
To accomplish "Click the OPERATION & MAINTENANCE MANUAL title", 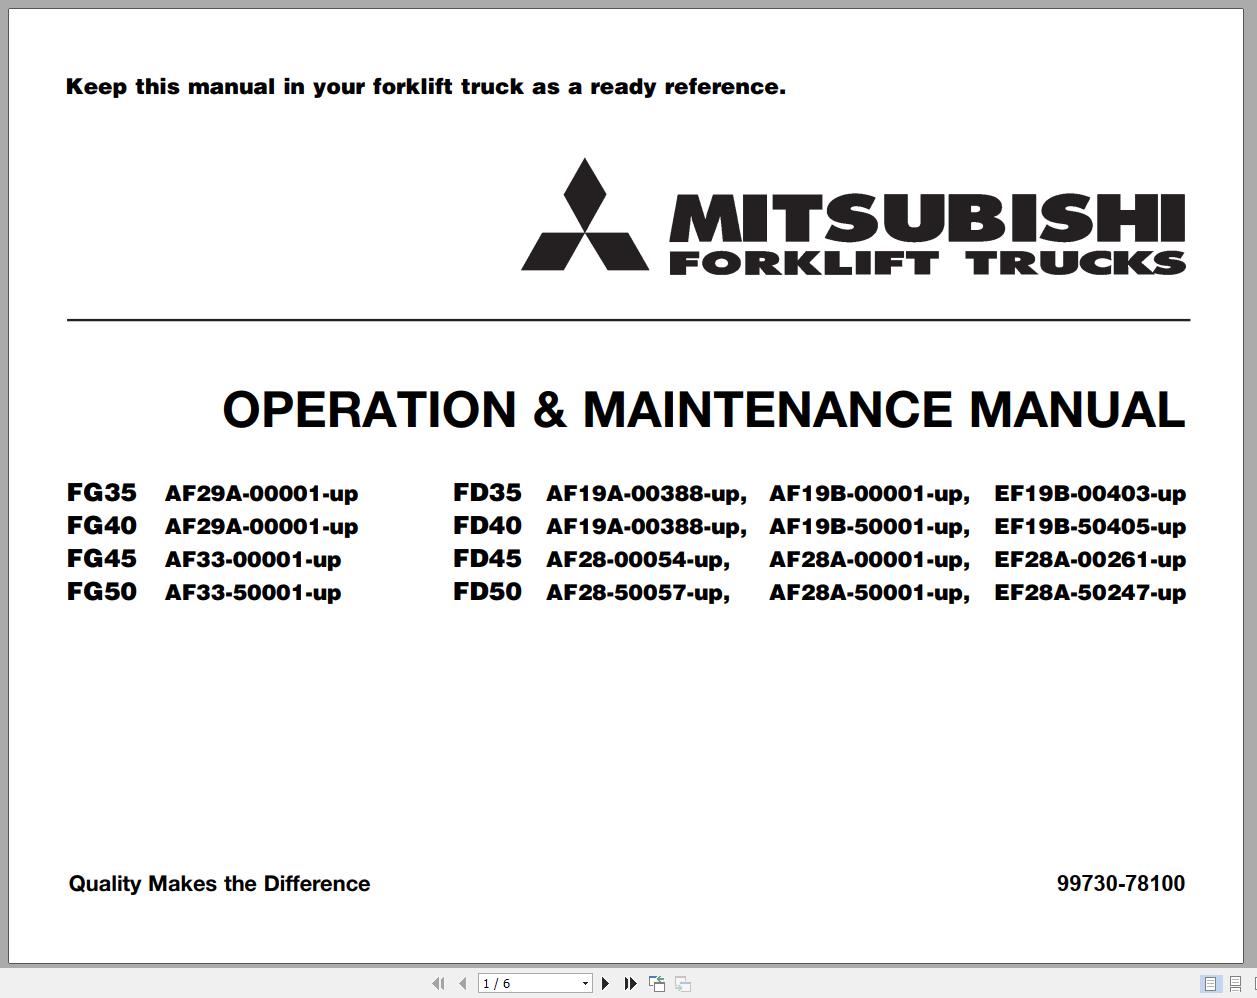I will pos(704,410).
